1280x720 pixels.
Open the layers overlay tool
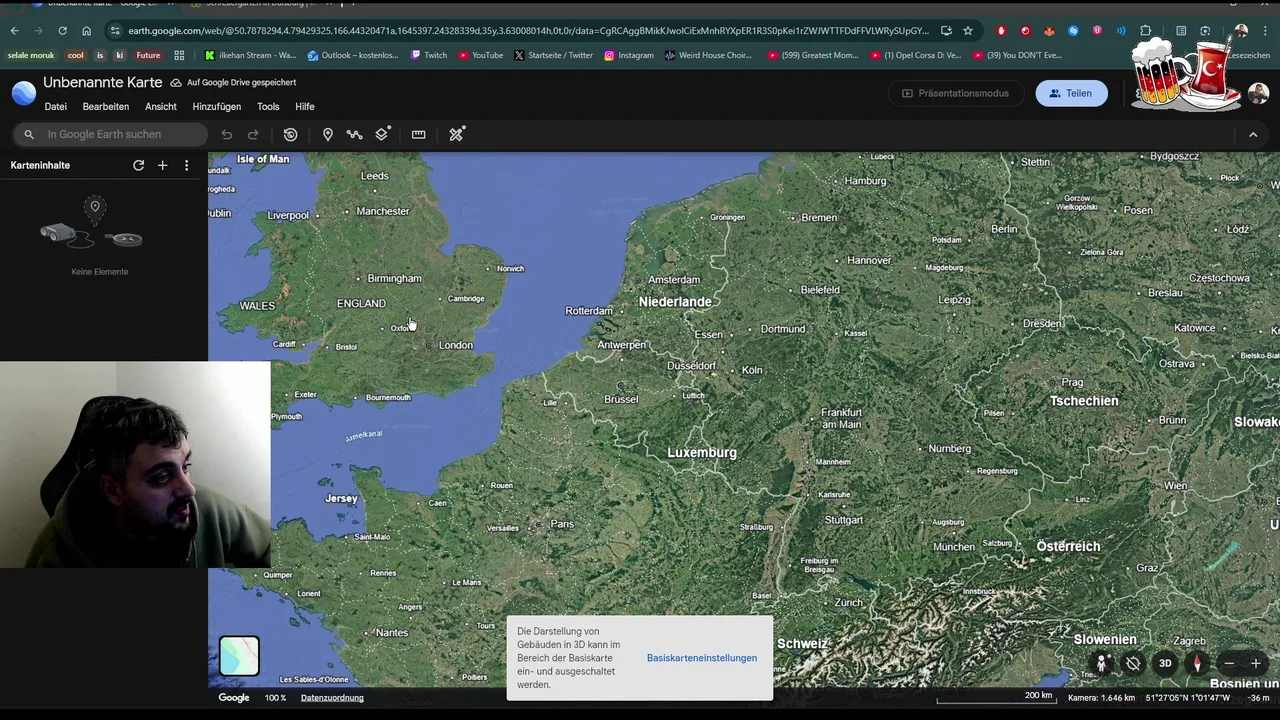click(x=382, y=134)
